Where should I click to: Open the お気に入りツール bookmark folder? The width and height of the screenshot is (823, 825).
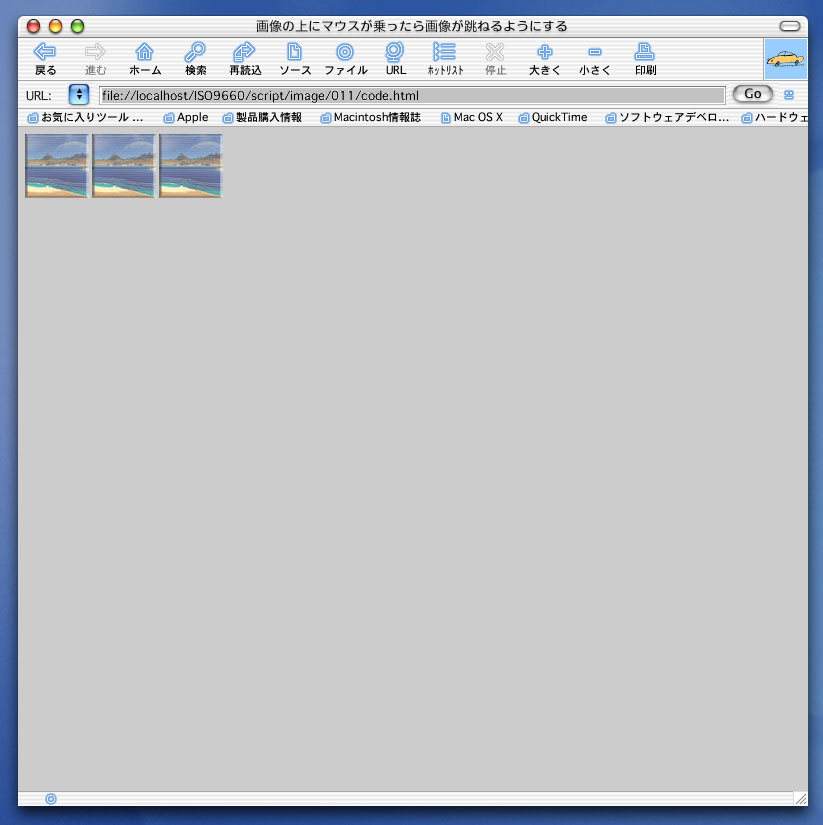(x=85, y=117)
